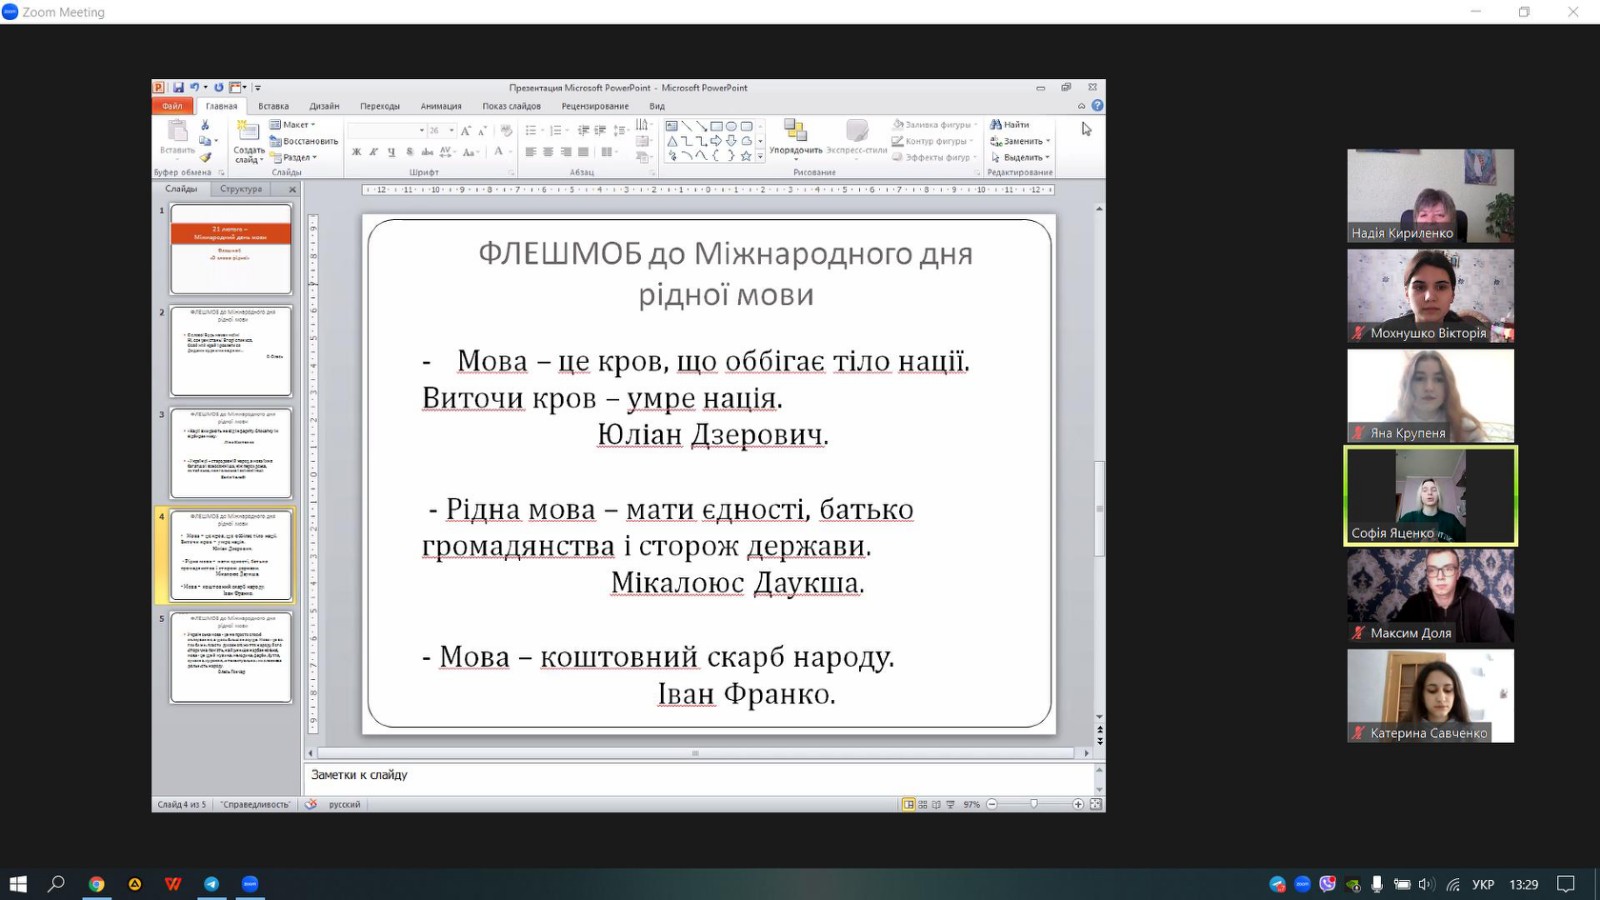
Task: Select slide 5 thumbnail in slides panel
Action: tap(231, 657)
